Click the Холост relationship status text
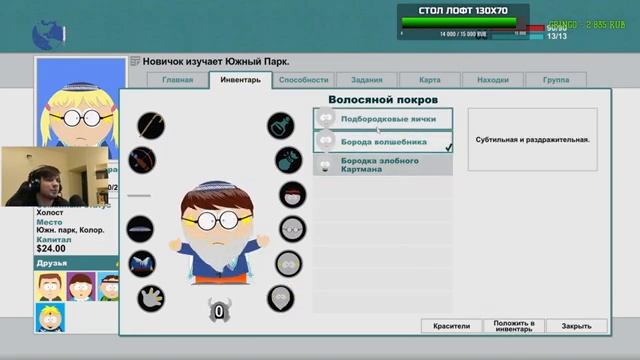Screen dimensions: 640x360 (50, 213)
